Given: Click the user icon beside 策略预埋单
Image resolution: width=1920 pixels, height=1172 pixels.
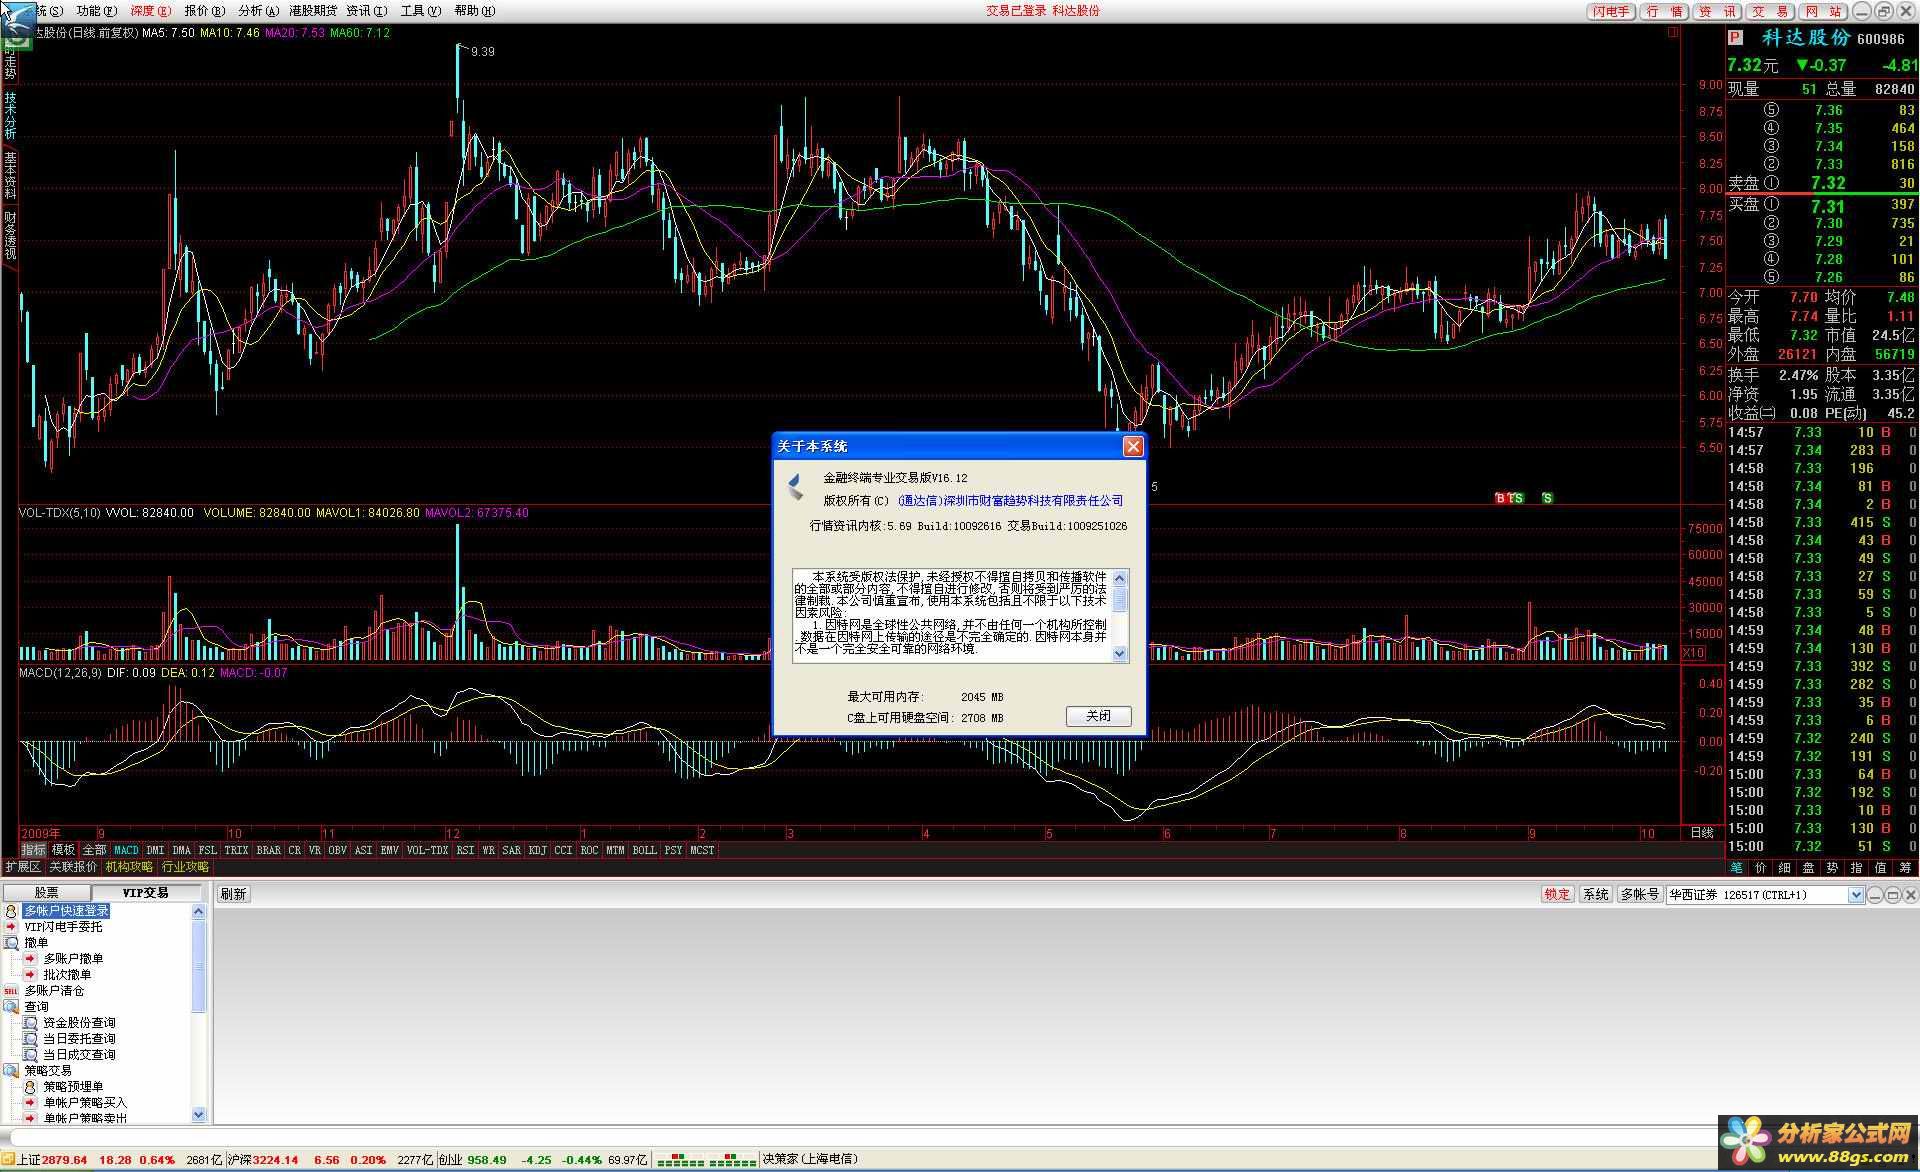Looking at the screenshot, I should (30, 1087).
